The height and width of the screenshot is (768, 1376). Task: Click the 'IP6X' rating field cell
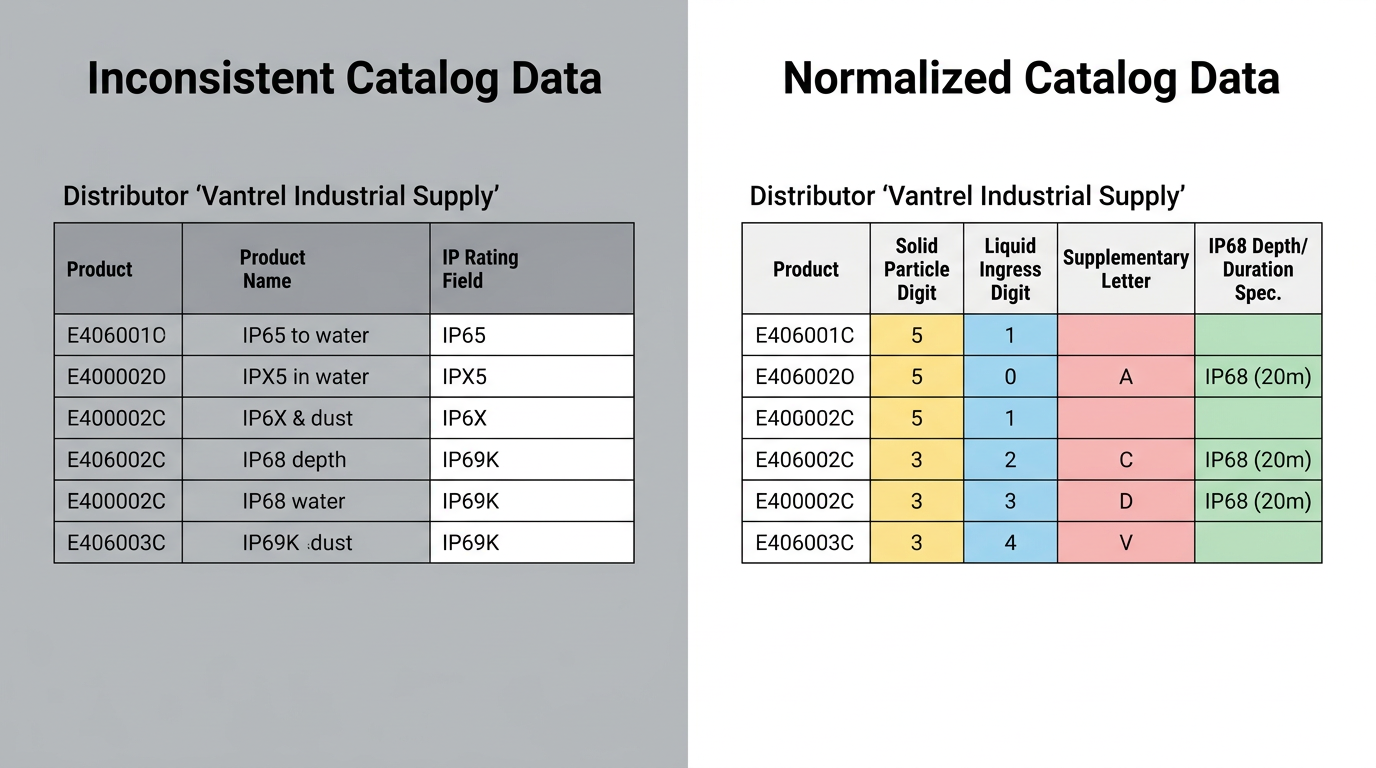(x=465, y=418)
